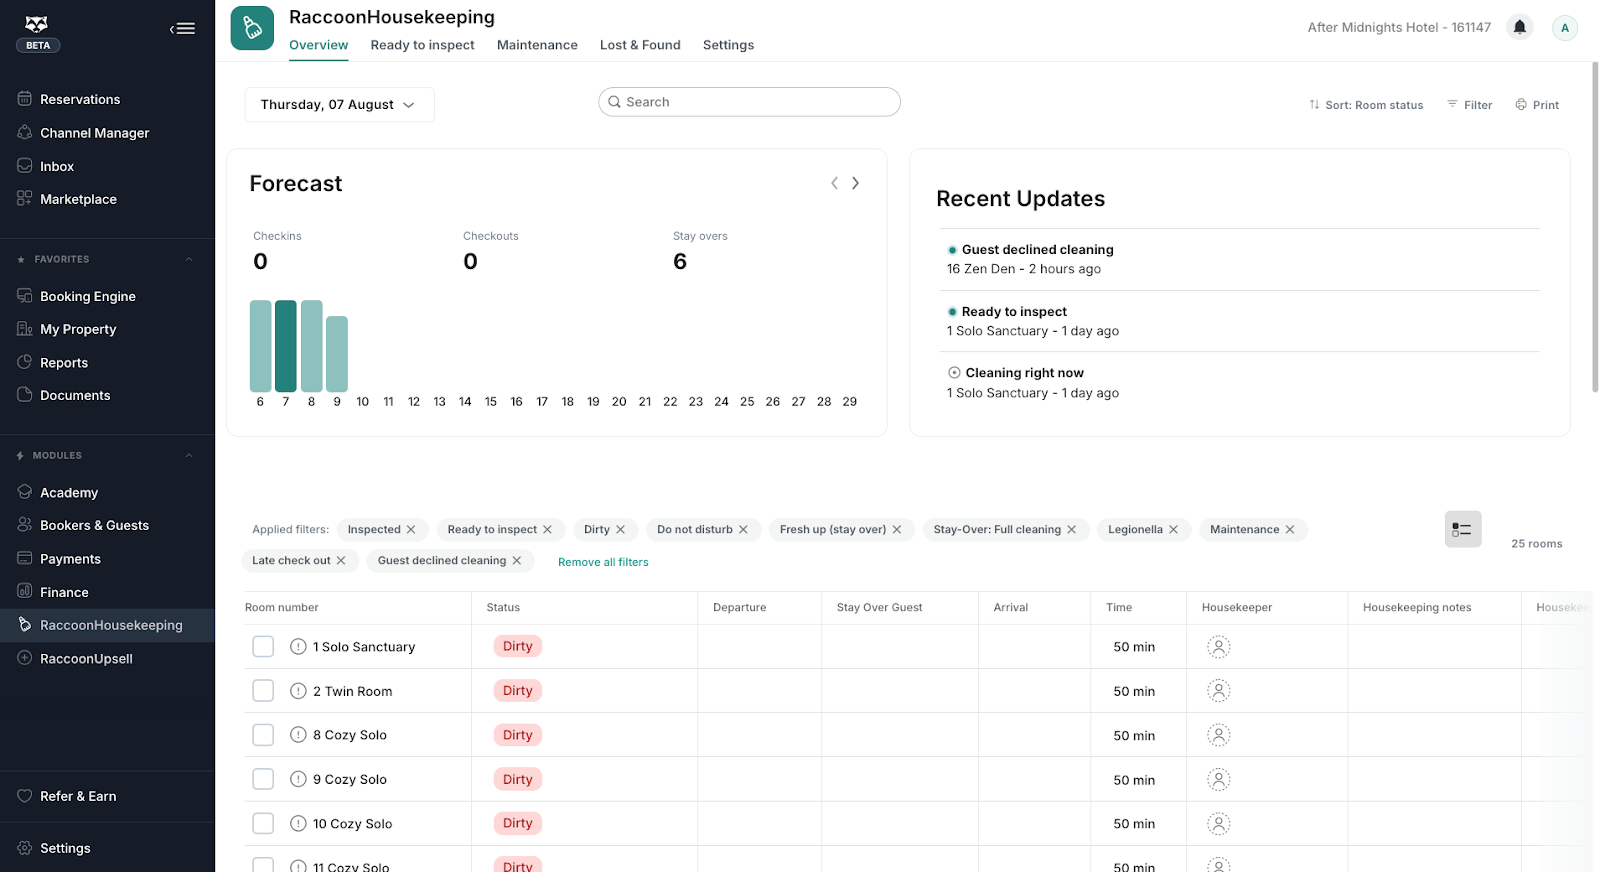Open user avatar A menu
The height and width of the screenshot is (872, 1600).
[x=1565, y=28]
